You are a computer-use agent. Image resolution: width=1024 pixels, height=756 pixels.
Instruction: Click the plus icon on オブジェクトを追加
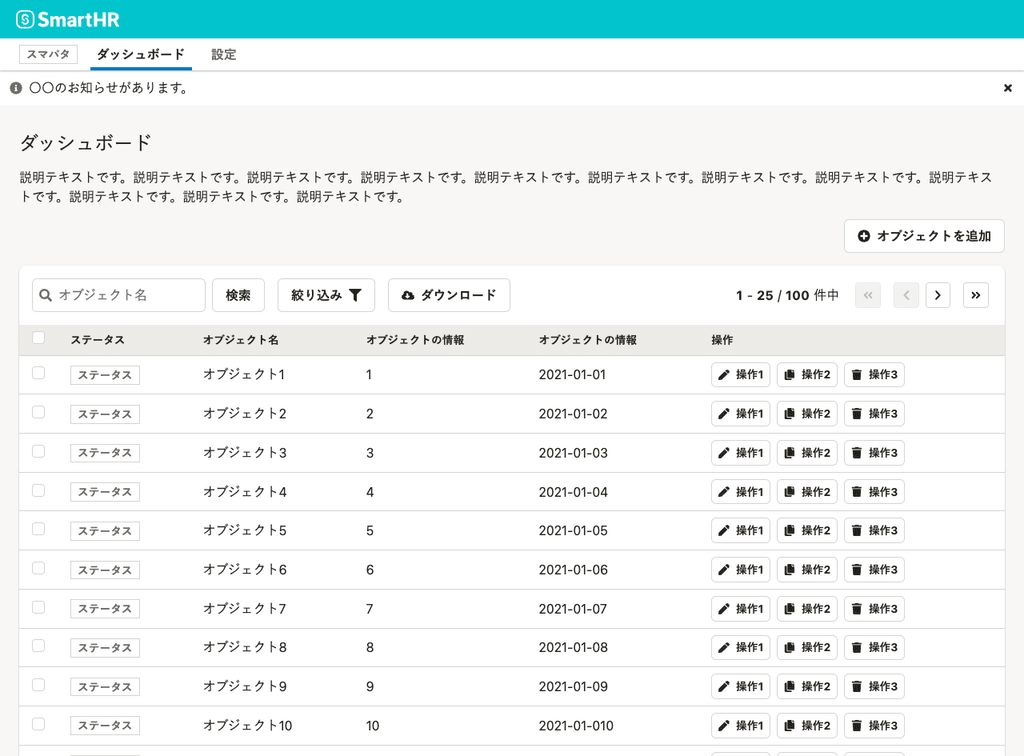866,236
